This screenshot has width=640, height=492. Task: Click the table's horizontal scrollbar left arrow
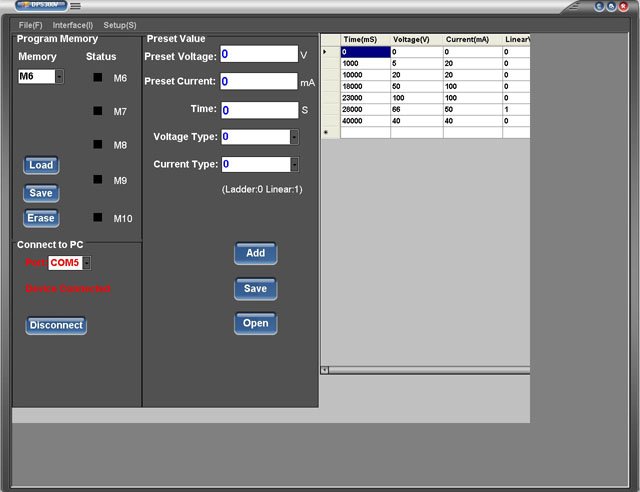[x=324, y=370]
